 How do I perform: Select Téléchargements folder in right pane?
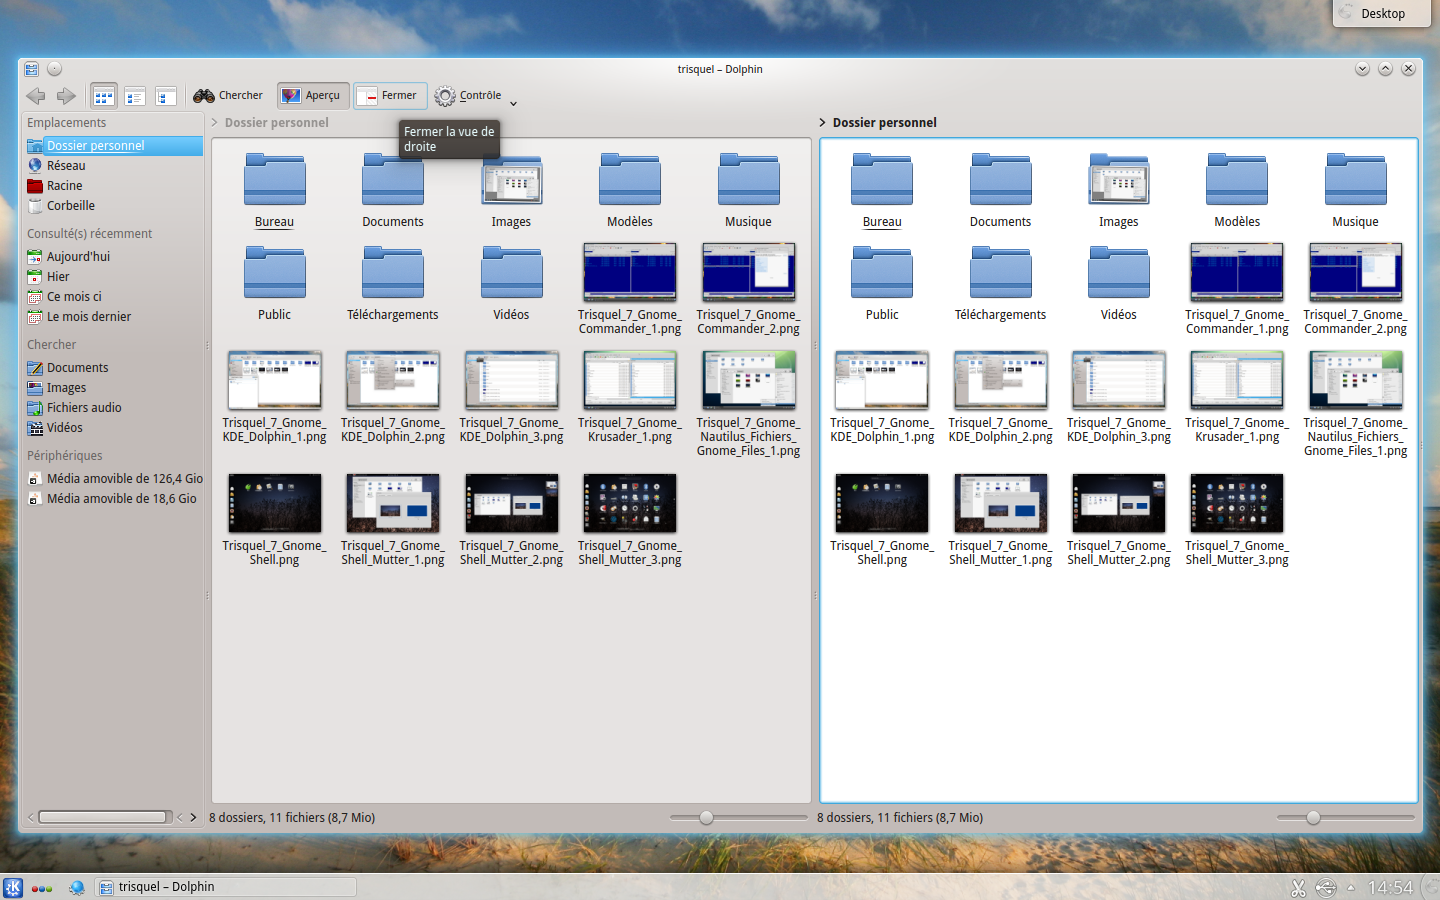(x=1000, y=283)
